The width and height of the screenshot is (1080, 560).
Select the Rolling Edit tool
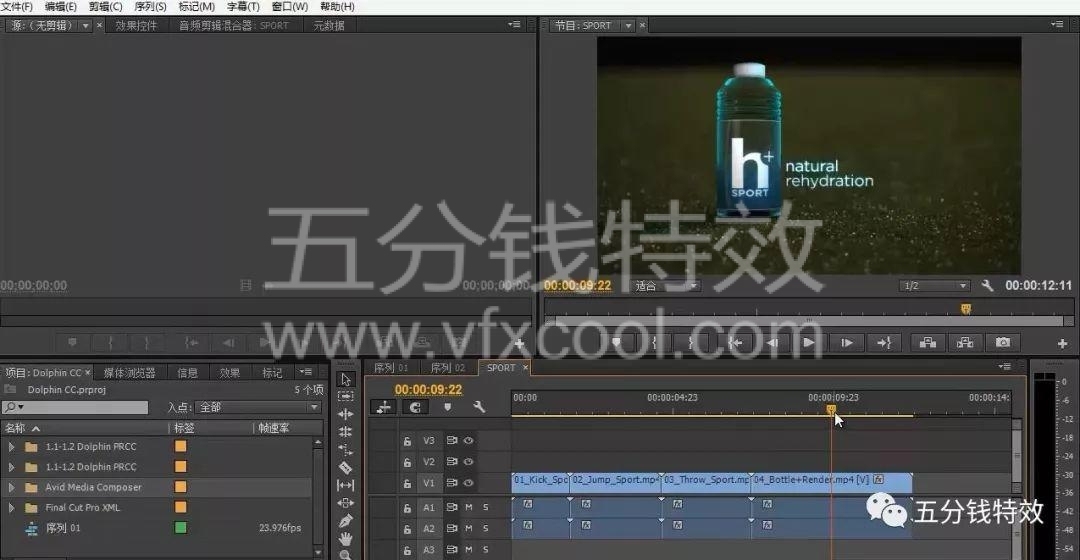click(x=346, y=432)
